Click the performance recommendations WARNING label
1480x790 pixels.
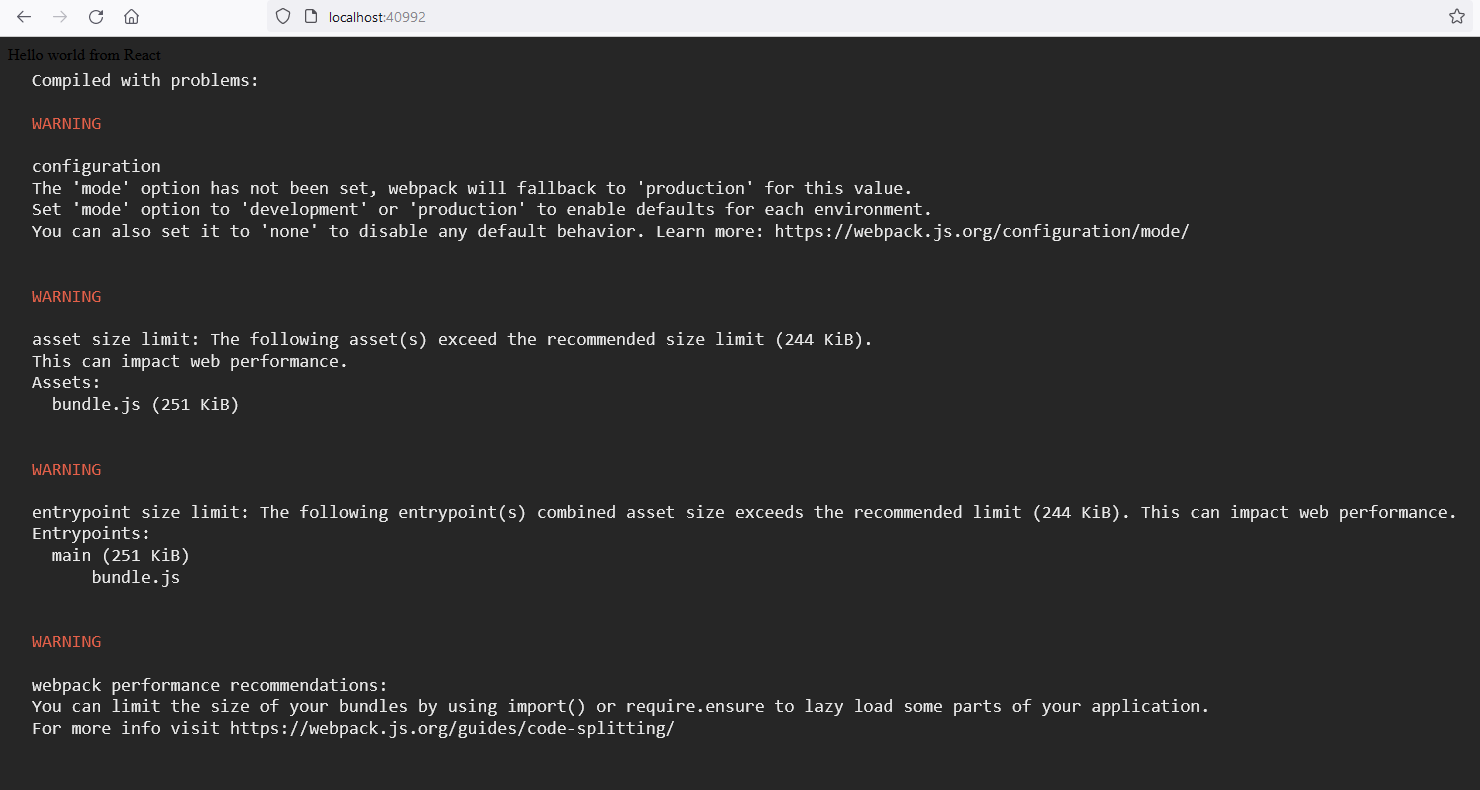tap(66, 641)
